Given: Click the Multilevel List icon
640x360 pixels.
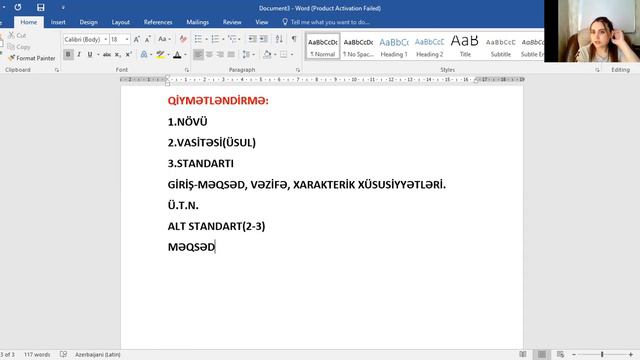Looking at the screenshot, I should (232, 39).
